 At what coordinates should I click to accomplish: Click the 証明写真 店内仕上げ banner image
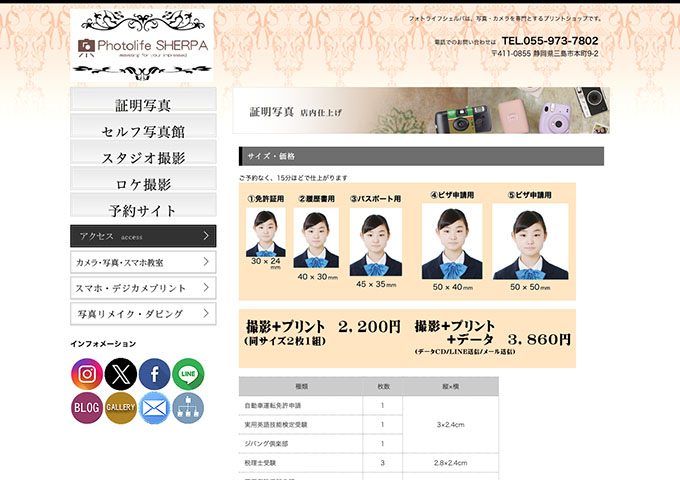[x=420, y=111]
